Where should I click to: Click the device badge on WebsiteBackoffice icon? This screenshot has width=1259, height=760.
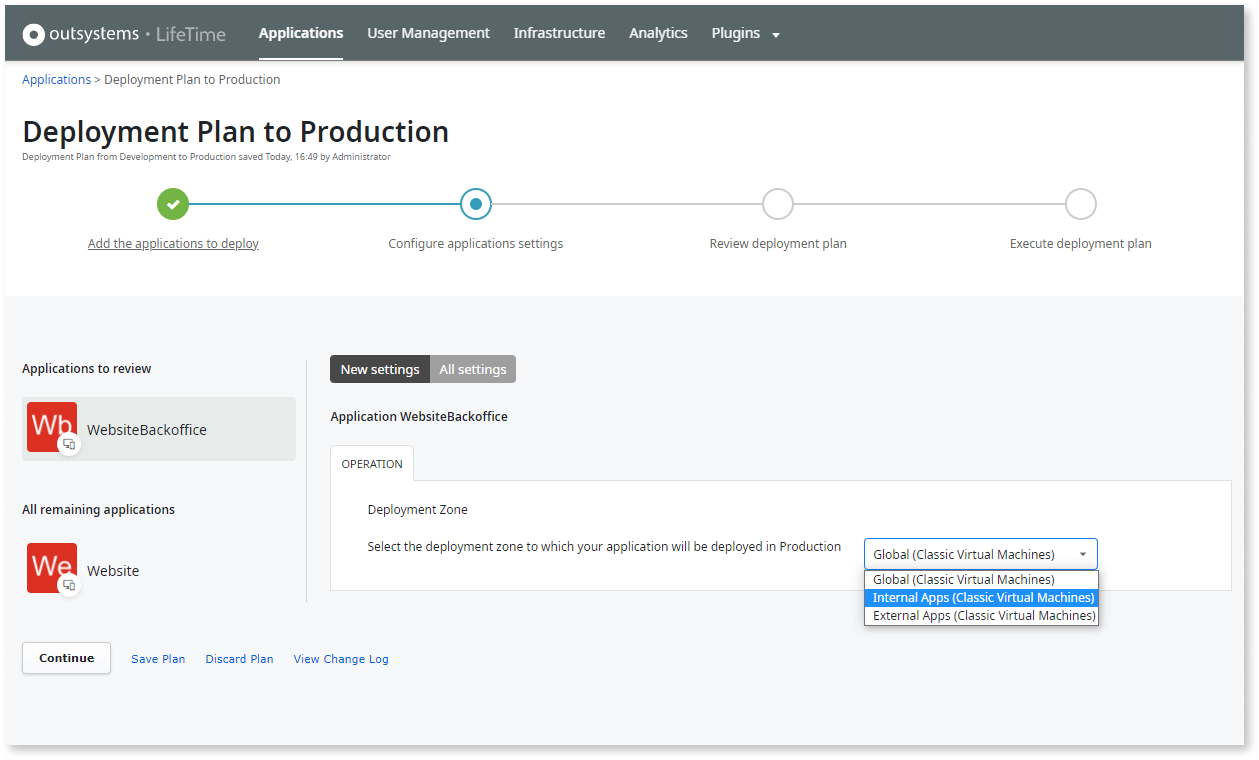[69, 444]
